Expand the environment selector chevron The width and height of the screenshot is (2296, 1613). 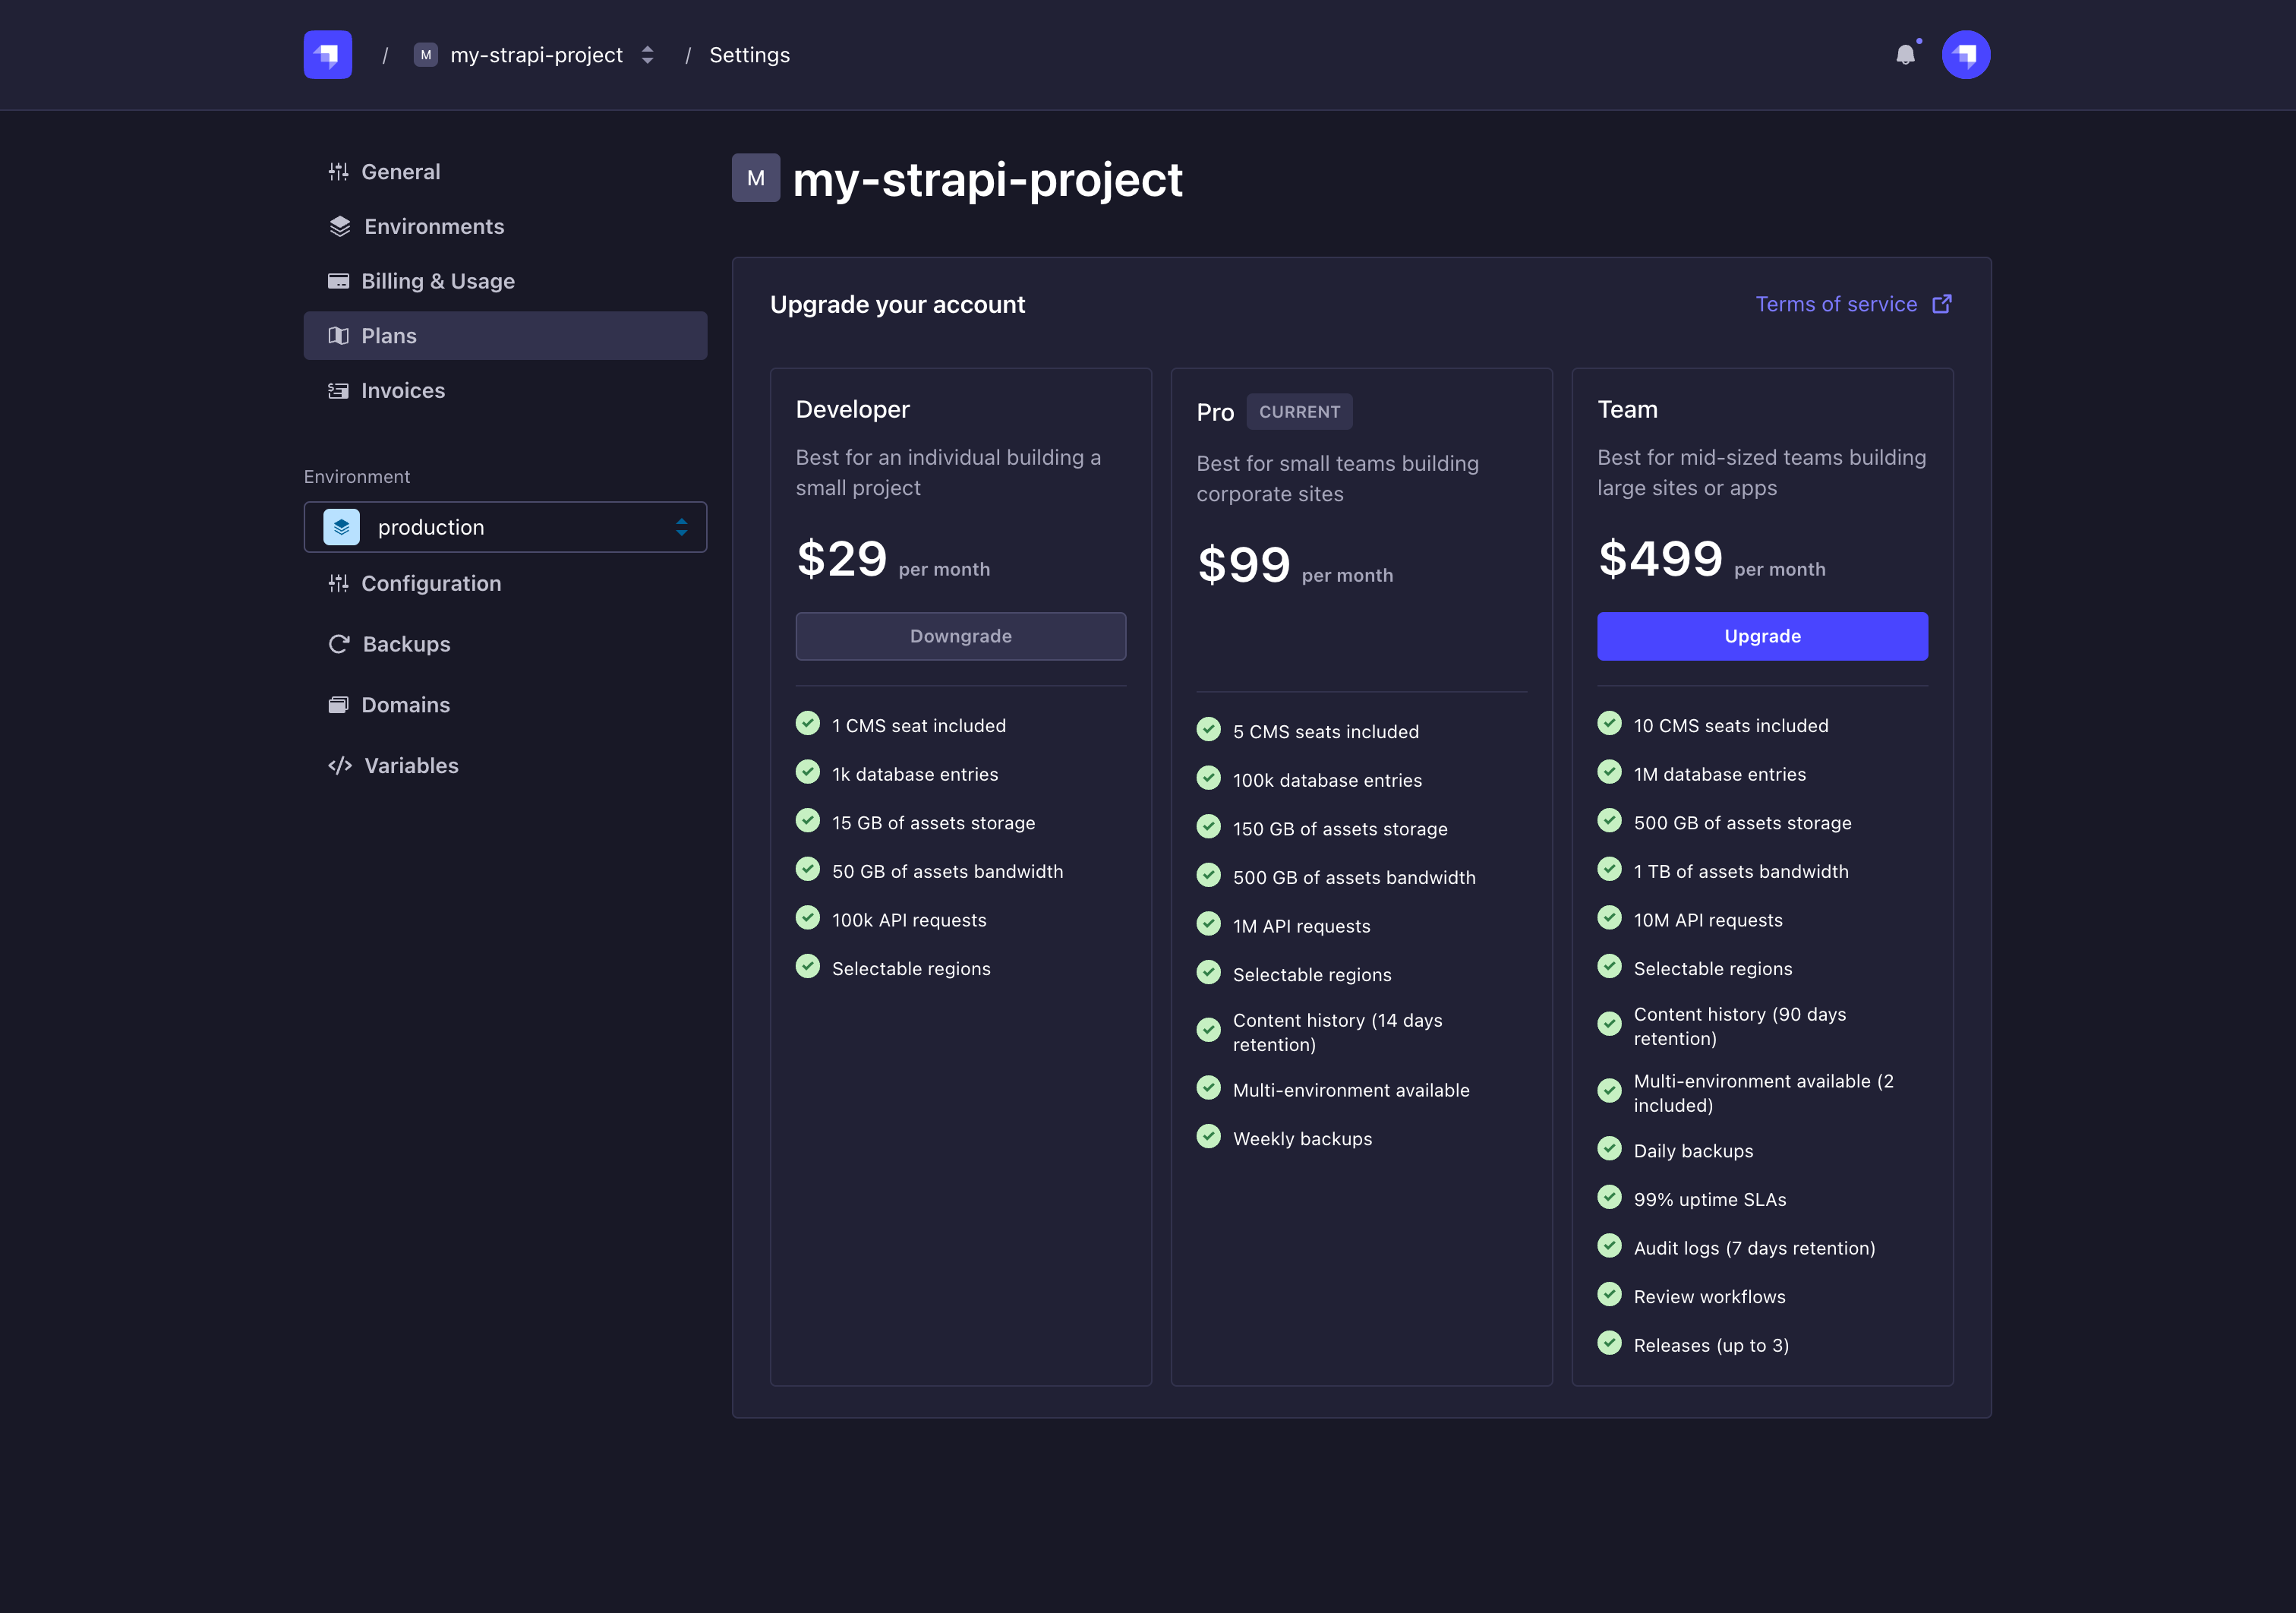click(681, 526)
